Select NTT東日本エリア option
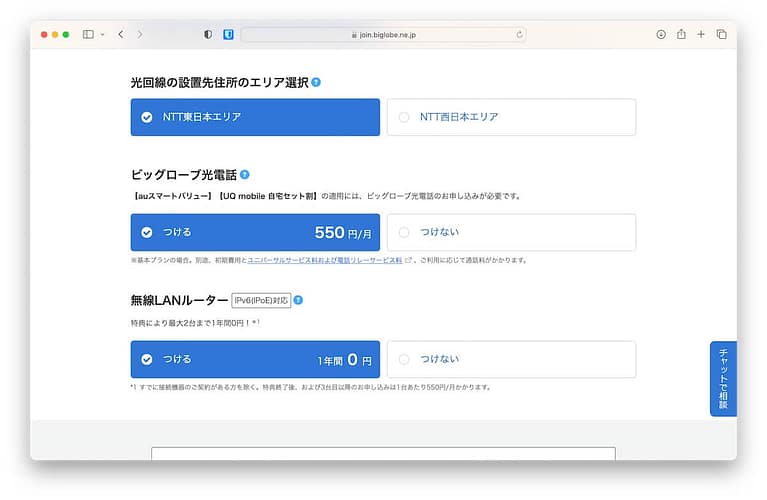This screenshot has width=767, height=500. point(255,117)
